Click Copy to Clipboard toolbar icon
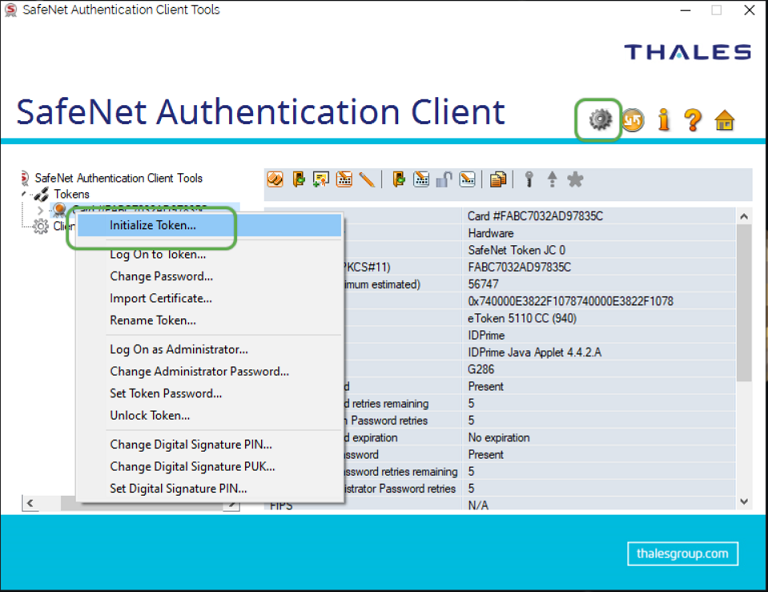 point(498,179)
